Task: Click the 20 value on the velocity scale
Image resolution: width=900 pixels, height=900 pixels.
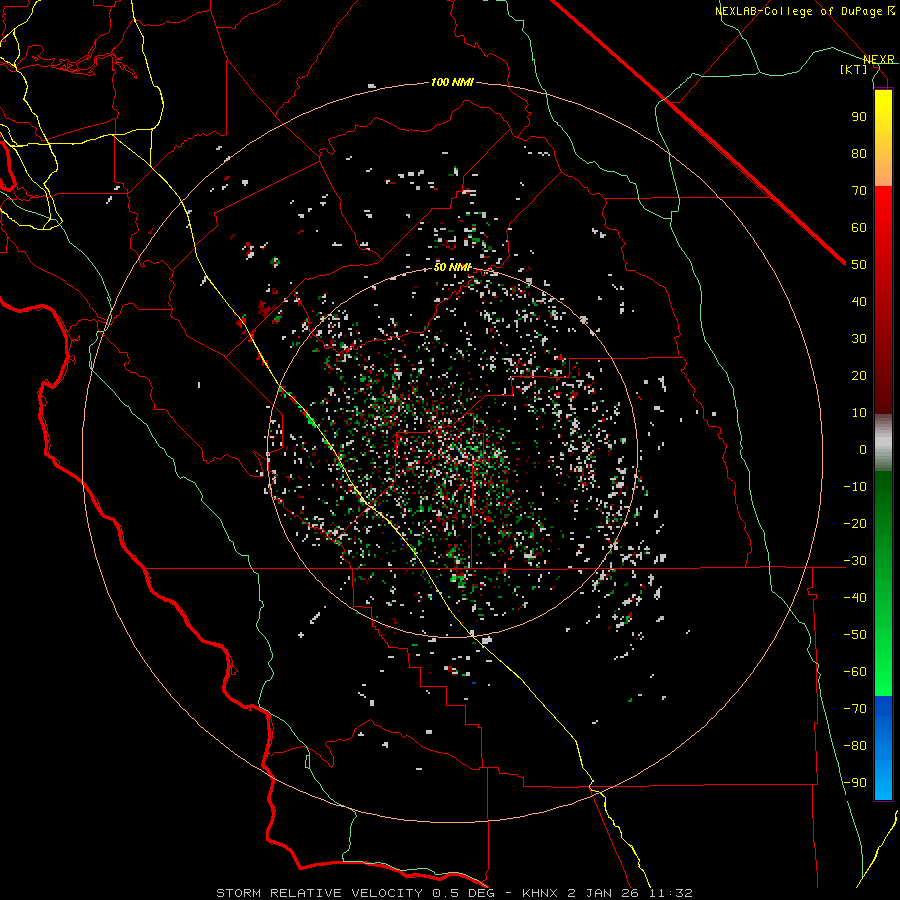Action: pos(859,376)
